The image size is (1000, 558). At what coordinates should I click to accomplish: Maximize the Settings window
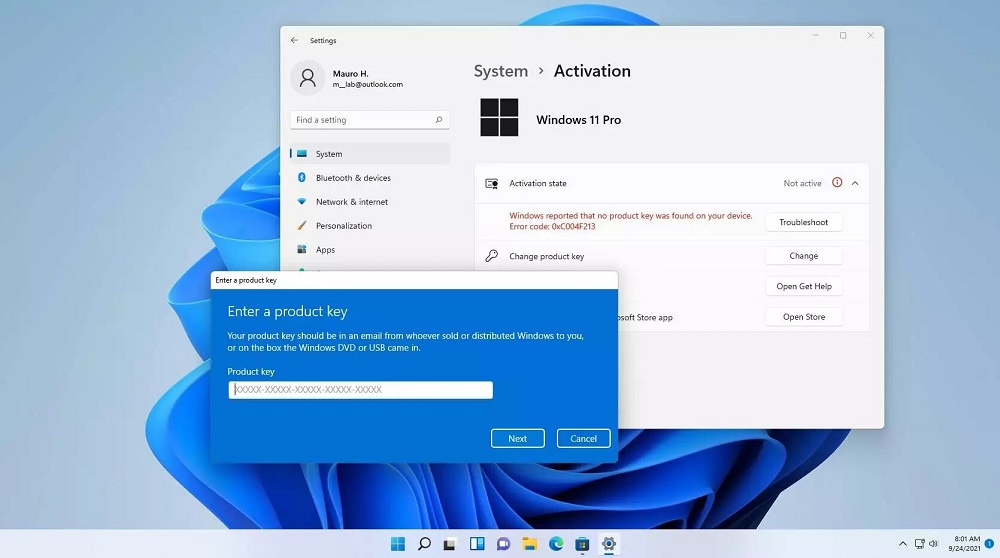[x=843, y=36]
